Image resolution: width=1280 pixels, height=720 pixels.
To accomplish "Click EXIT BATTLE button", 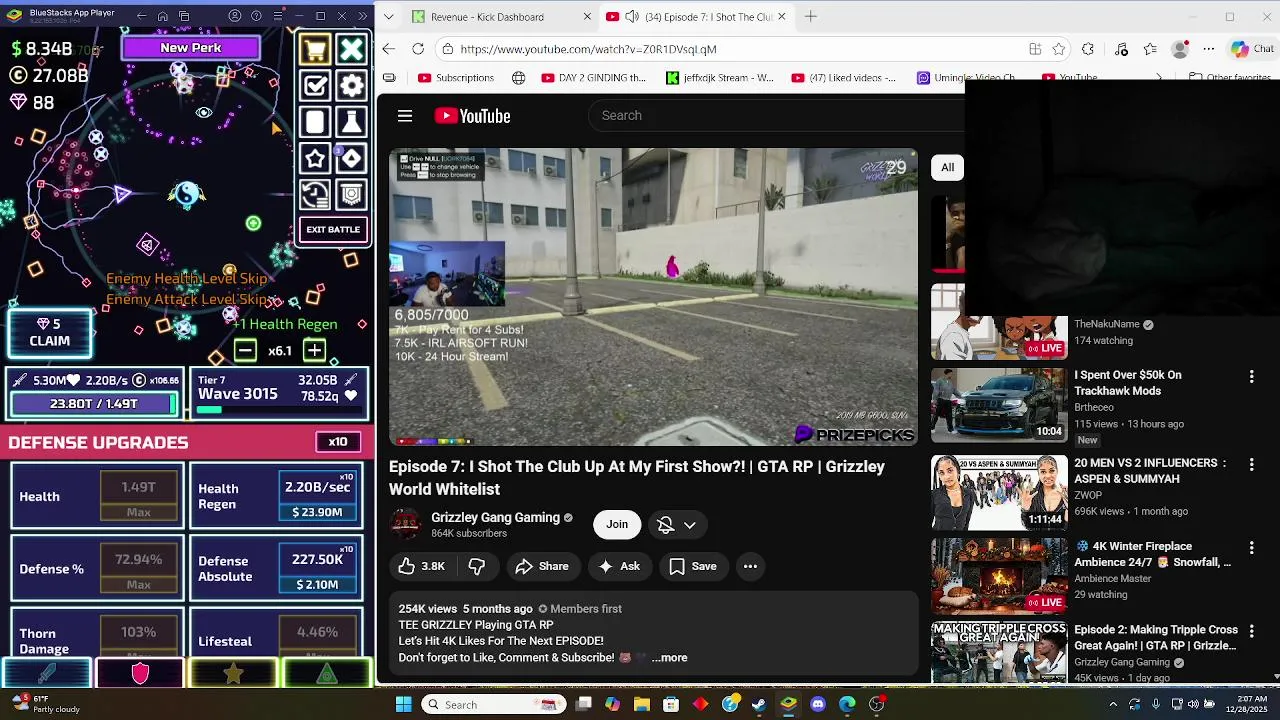I will [333, 230].
